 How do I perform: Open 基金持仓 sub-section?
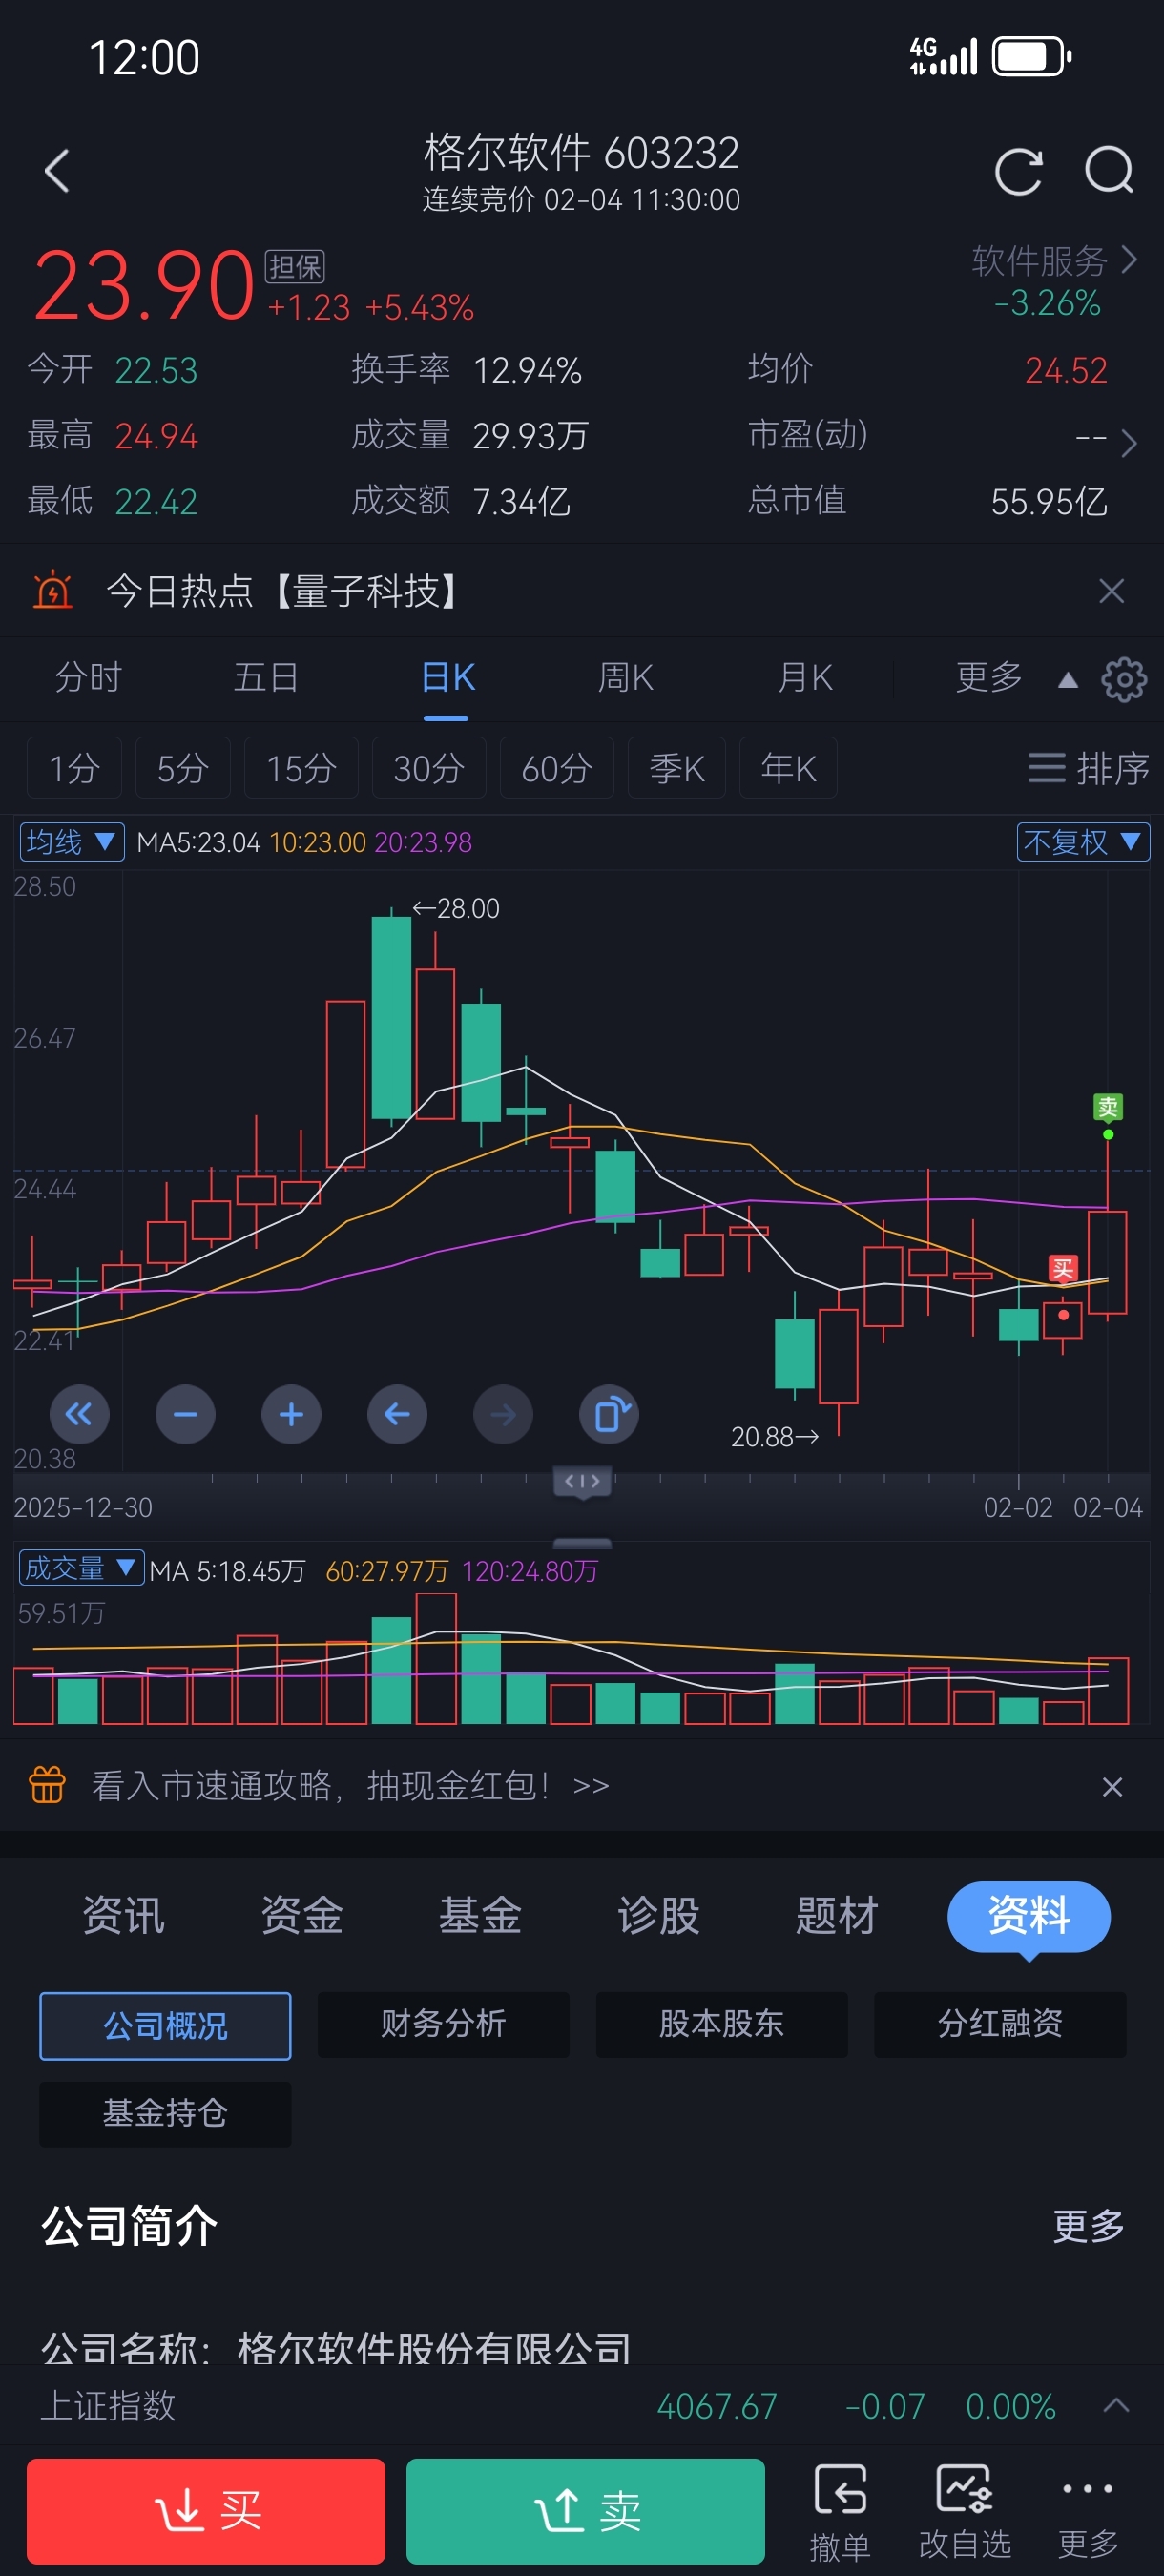(x=165, y=2114)
